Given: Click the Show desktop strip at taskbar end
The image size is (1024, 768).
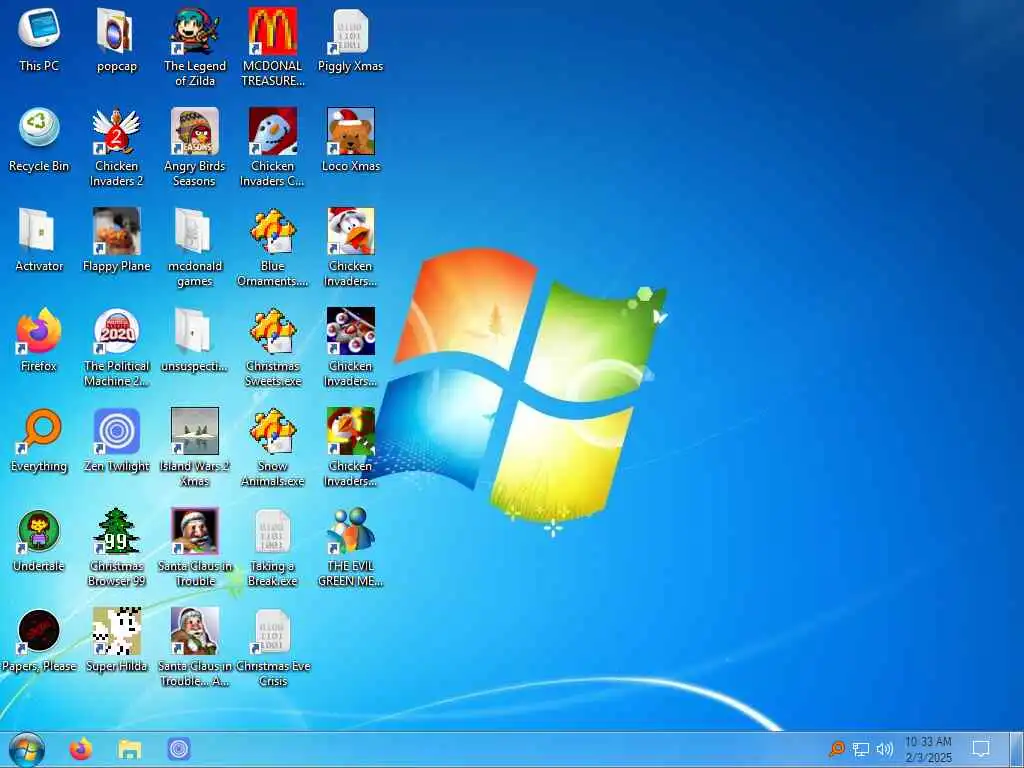Looking at the screenshot, I should tap(1017, 750).
